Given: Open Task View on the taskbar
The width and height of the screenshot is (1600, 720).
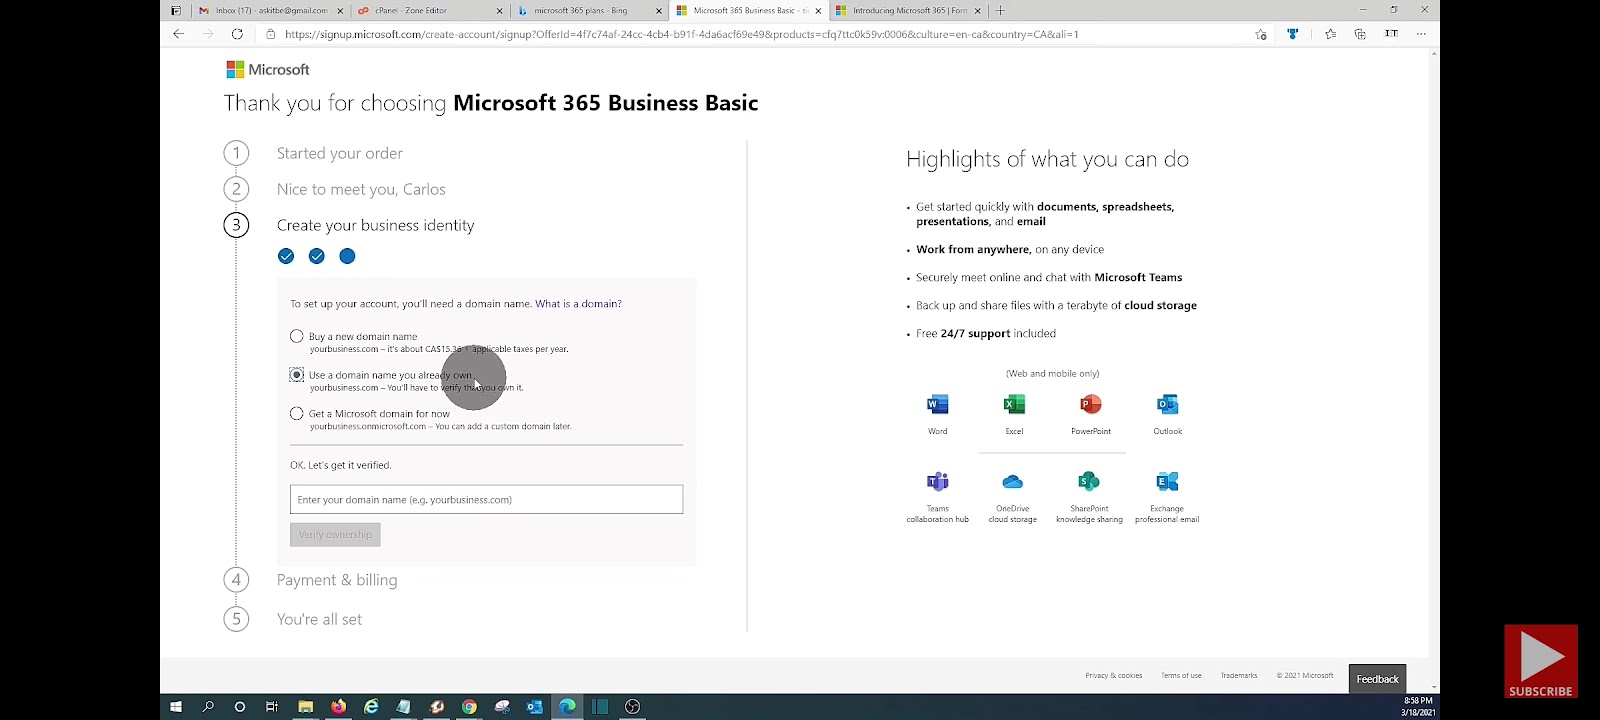Looking at the screenshot, I should point(271,707).
